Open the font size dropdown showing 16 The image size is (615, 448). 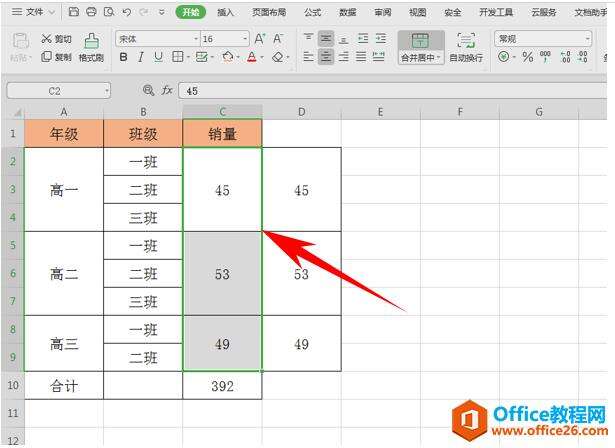coord(245,39)
